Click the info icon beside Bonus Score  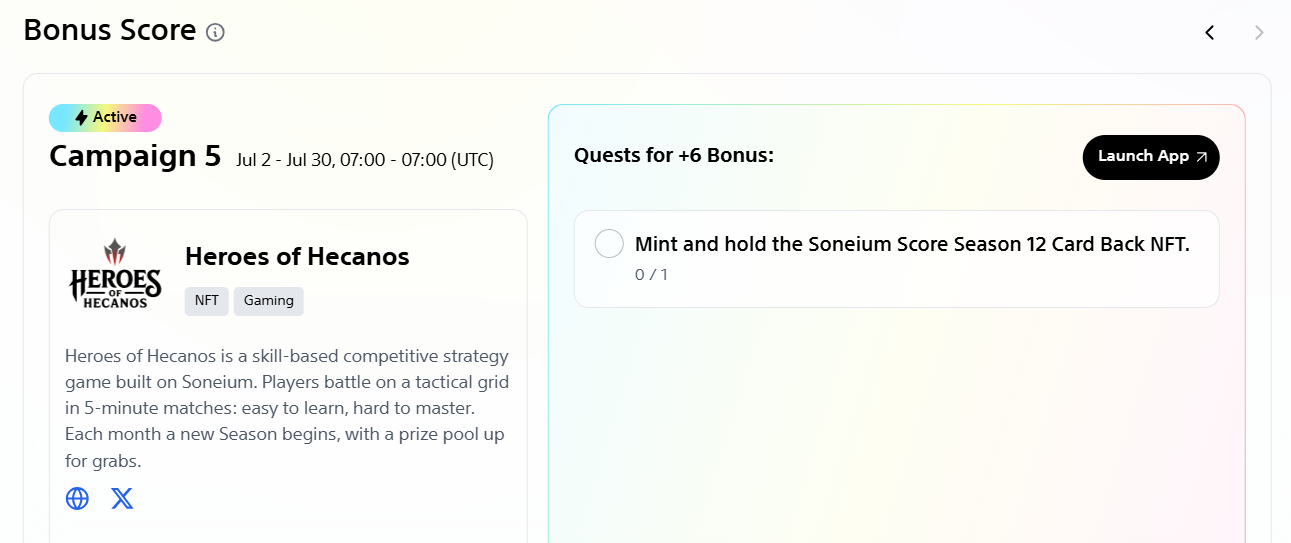tap(215, 32)
